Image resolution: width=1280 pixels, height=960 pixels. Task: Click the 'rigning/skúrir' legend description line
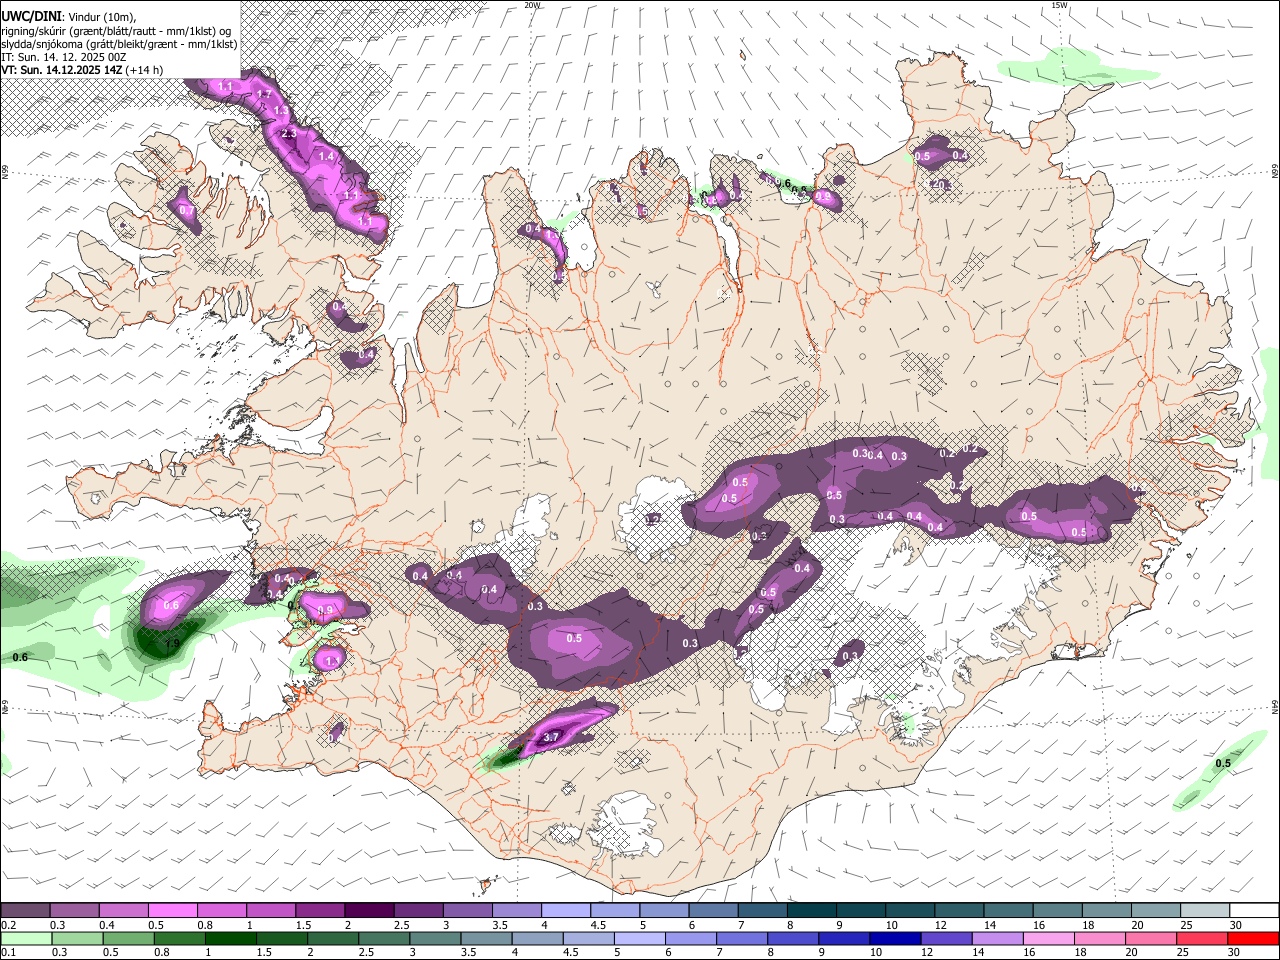[116, 30]
